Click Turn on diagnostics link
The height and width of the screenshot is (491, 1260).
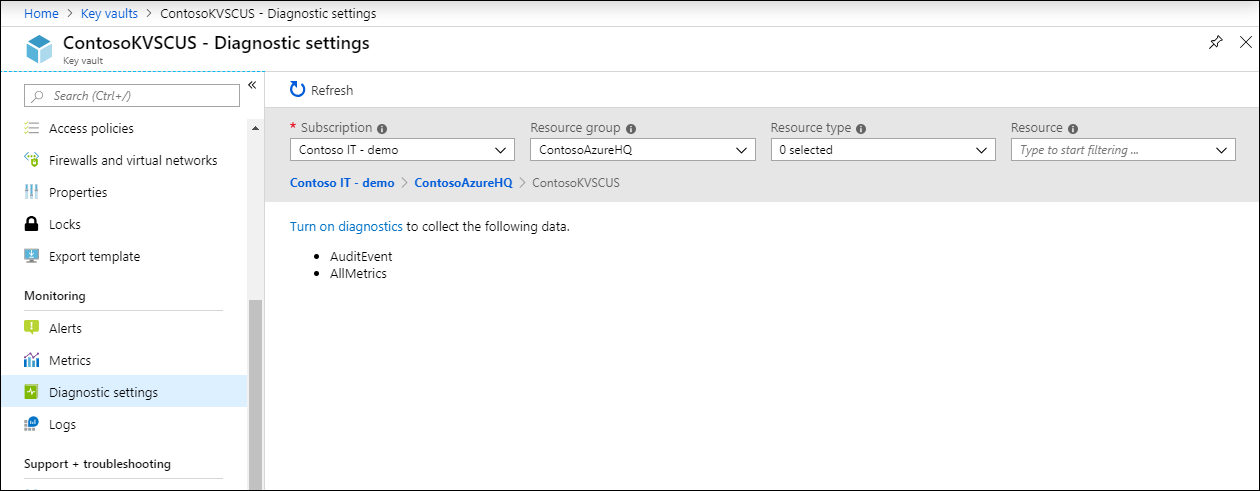tap(346, 227)
